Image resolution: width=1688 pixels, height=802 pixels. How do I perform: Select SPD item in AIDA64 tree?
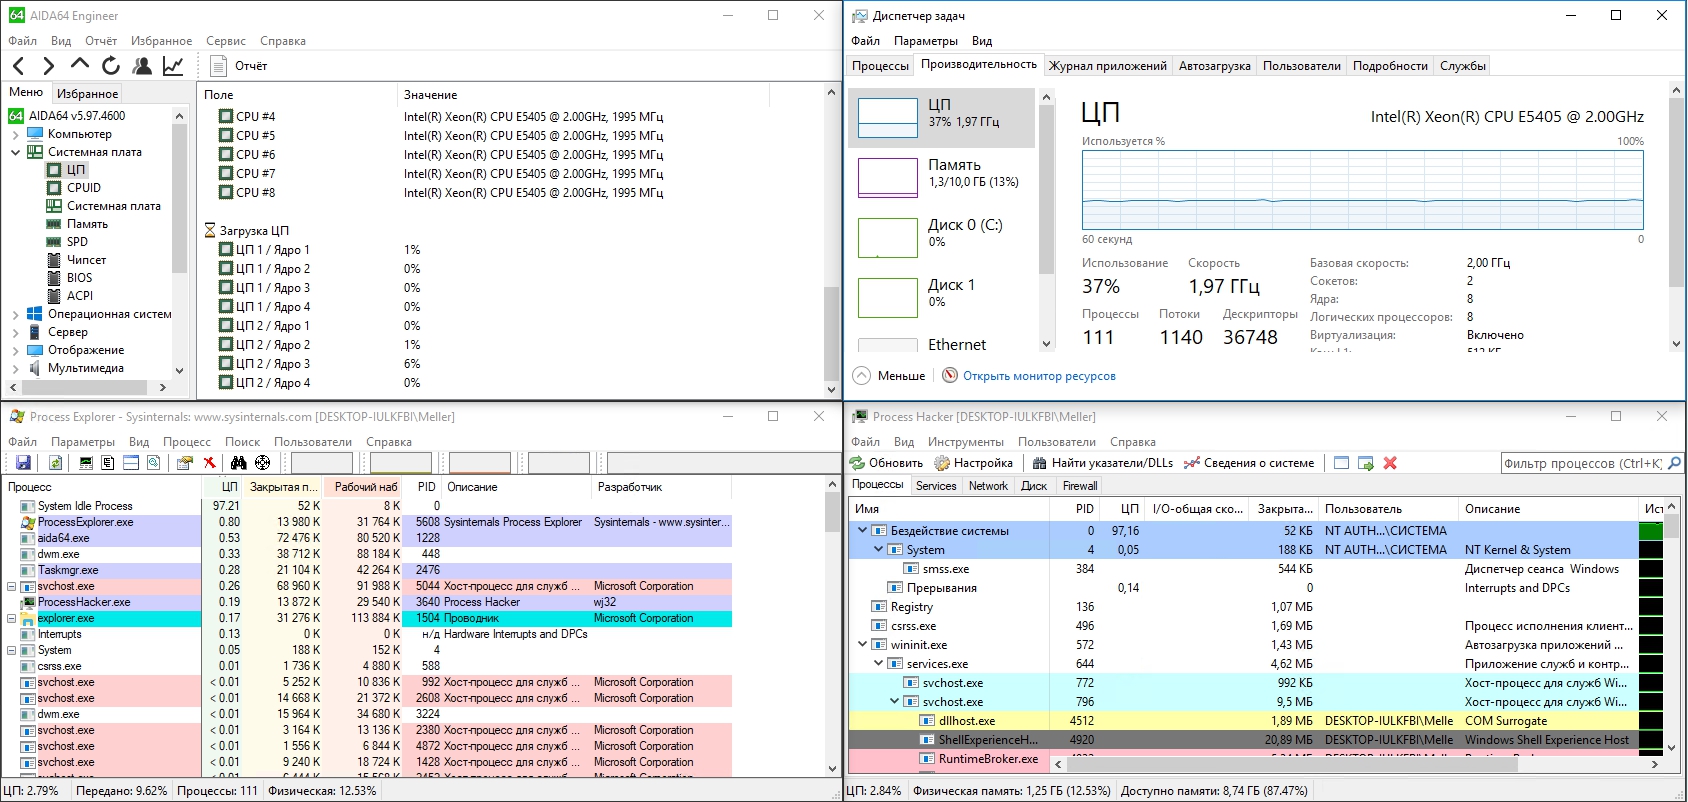click(77, 242)
